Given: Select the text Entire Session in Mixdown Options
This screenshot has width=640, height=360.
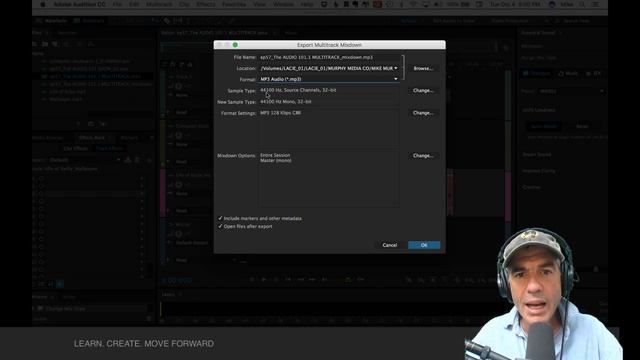Looking at the screenshot, I should click(275, 155).
